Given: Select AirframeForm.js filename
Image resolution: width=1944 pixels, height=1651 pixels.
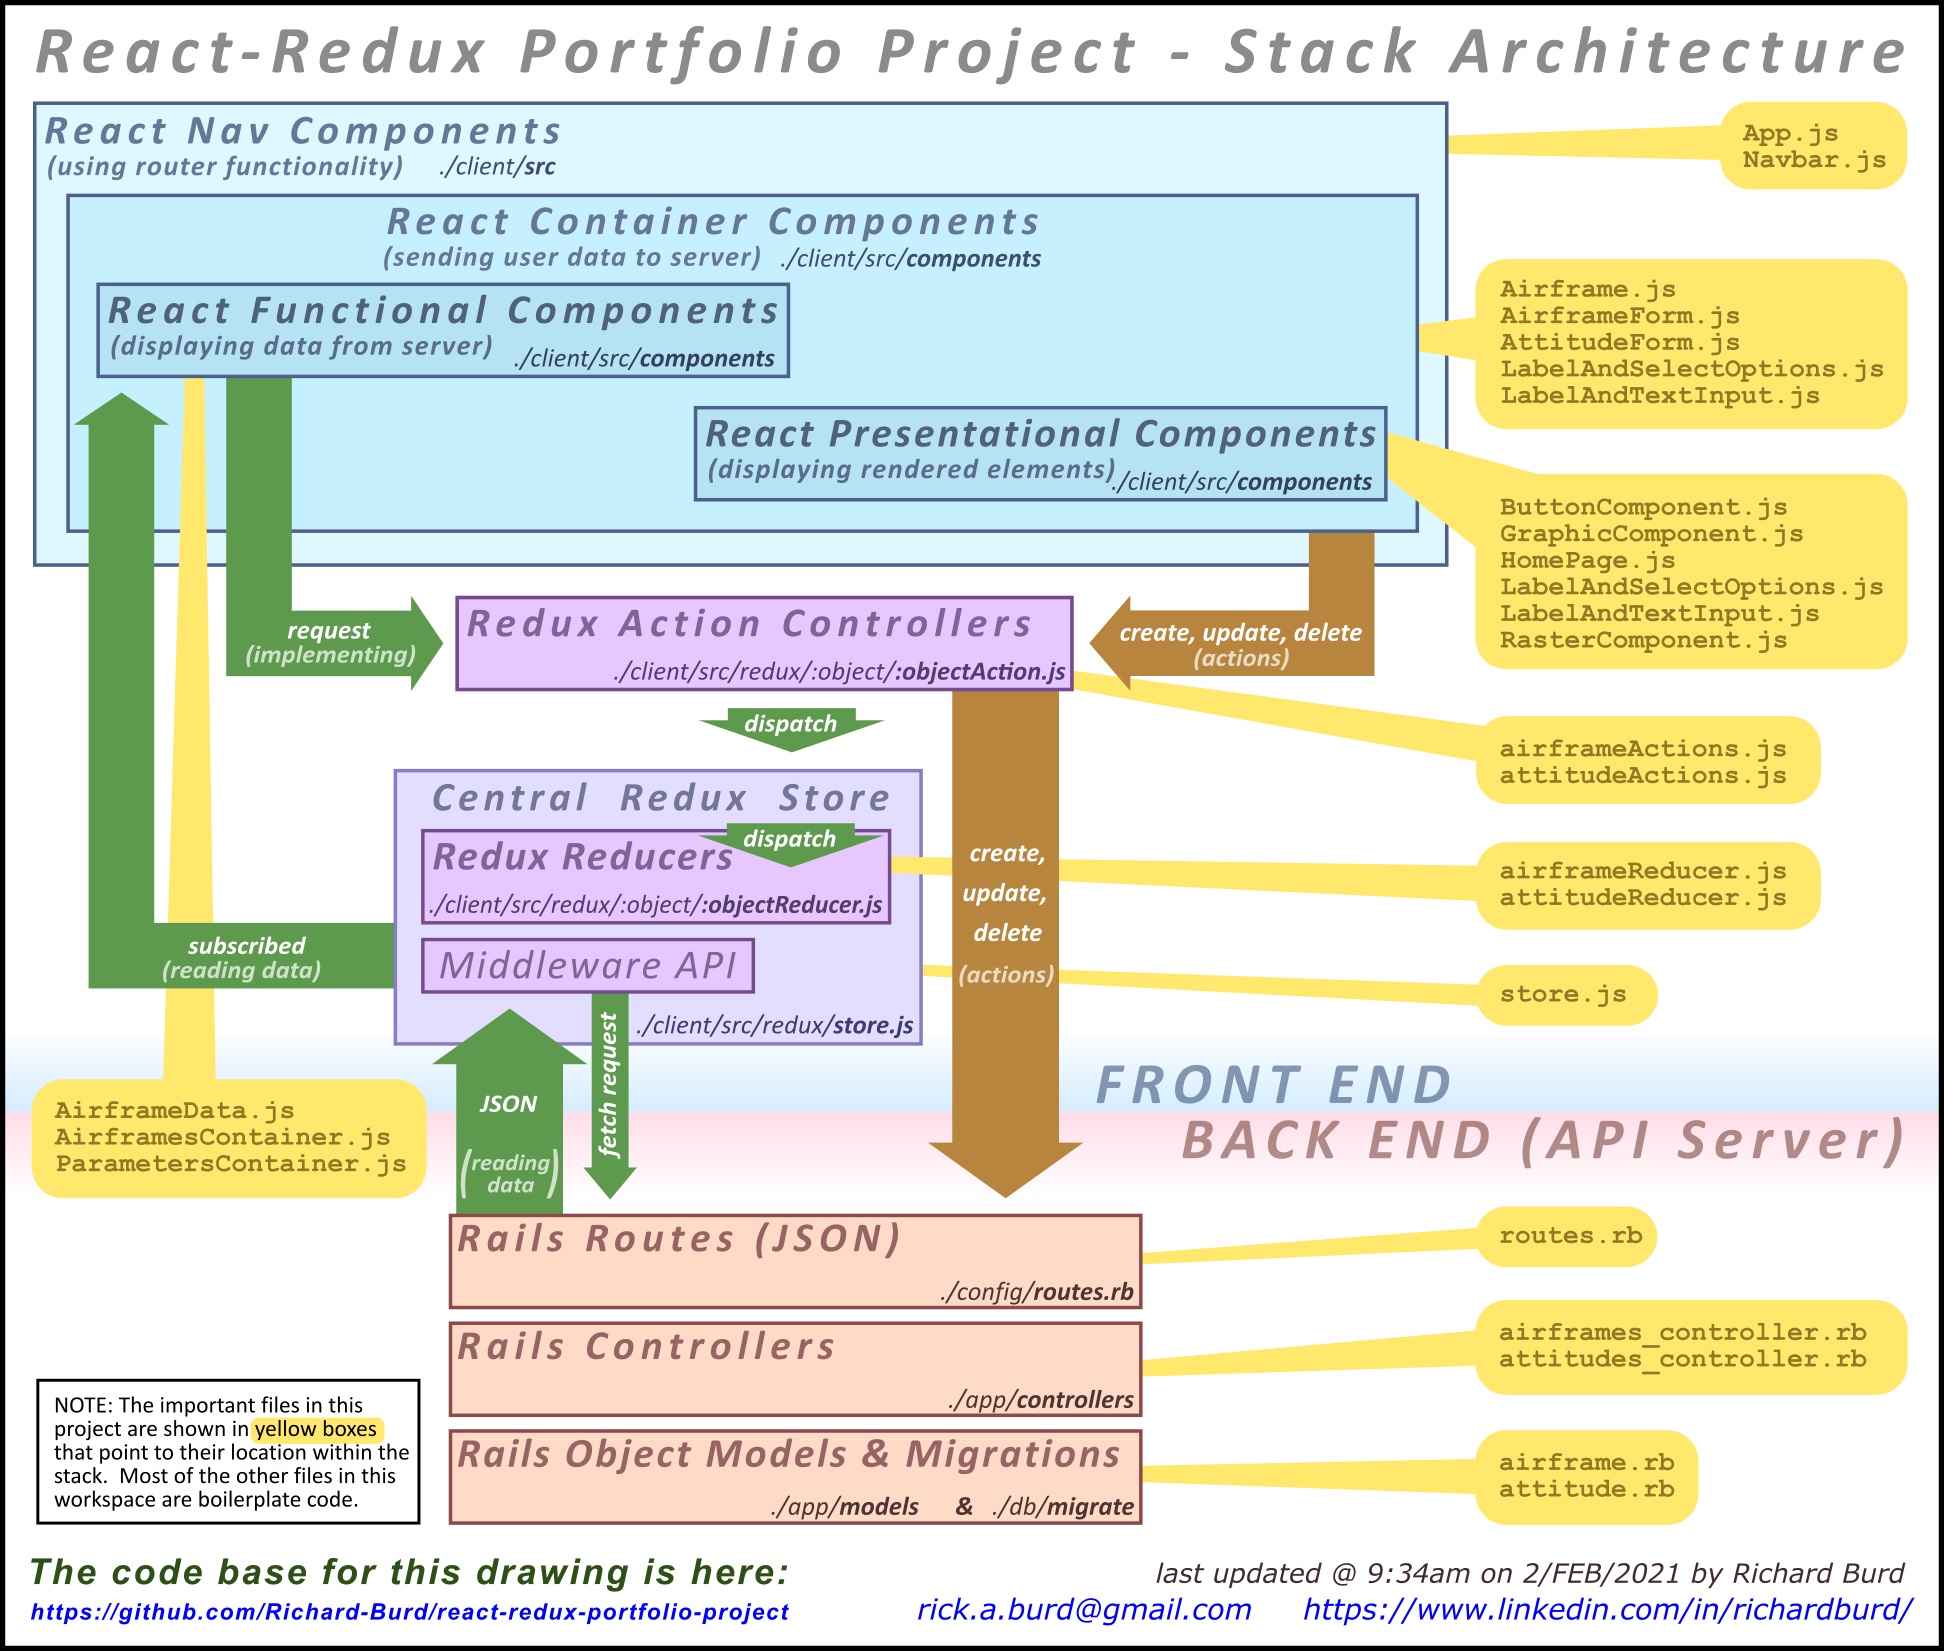Looking at the screenshot, I should click(1620, 316).
